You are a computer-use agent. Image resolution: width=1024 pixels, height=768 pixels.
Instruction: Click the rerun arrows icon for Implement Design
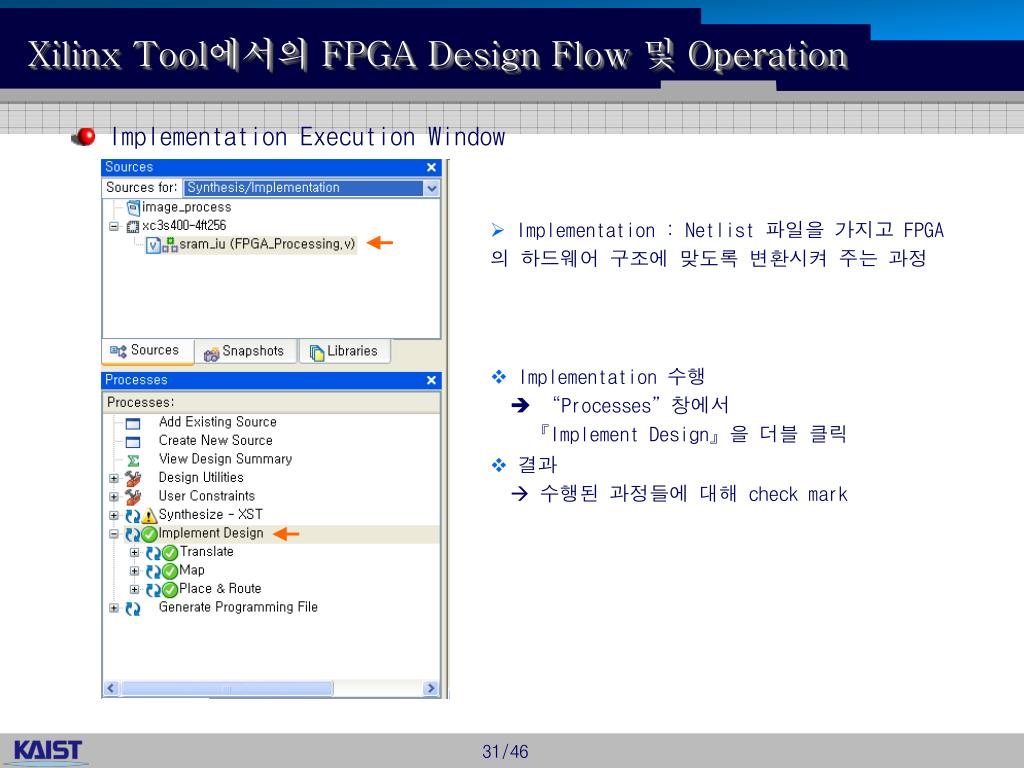click(133, 535)
